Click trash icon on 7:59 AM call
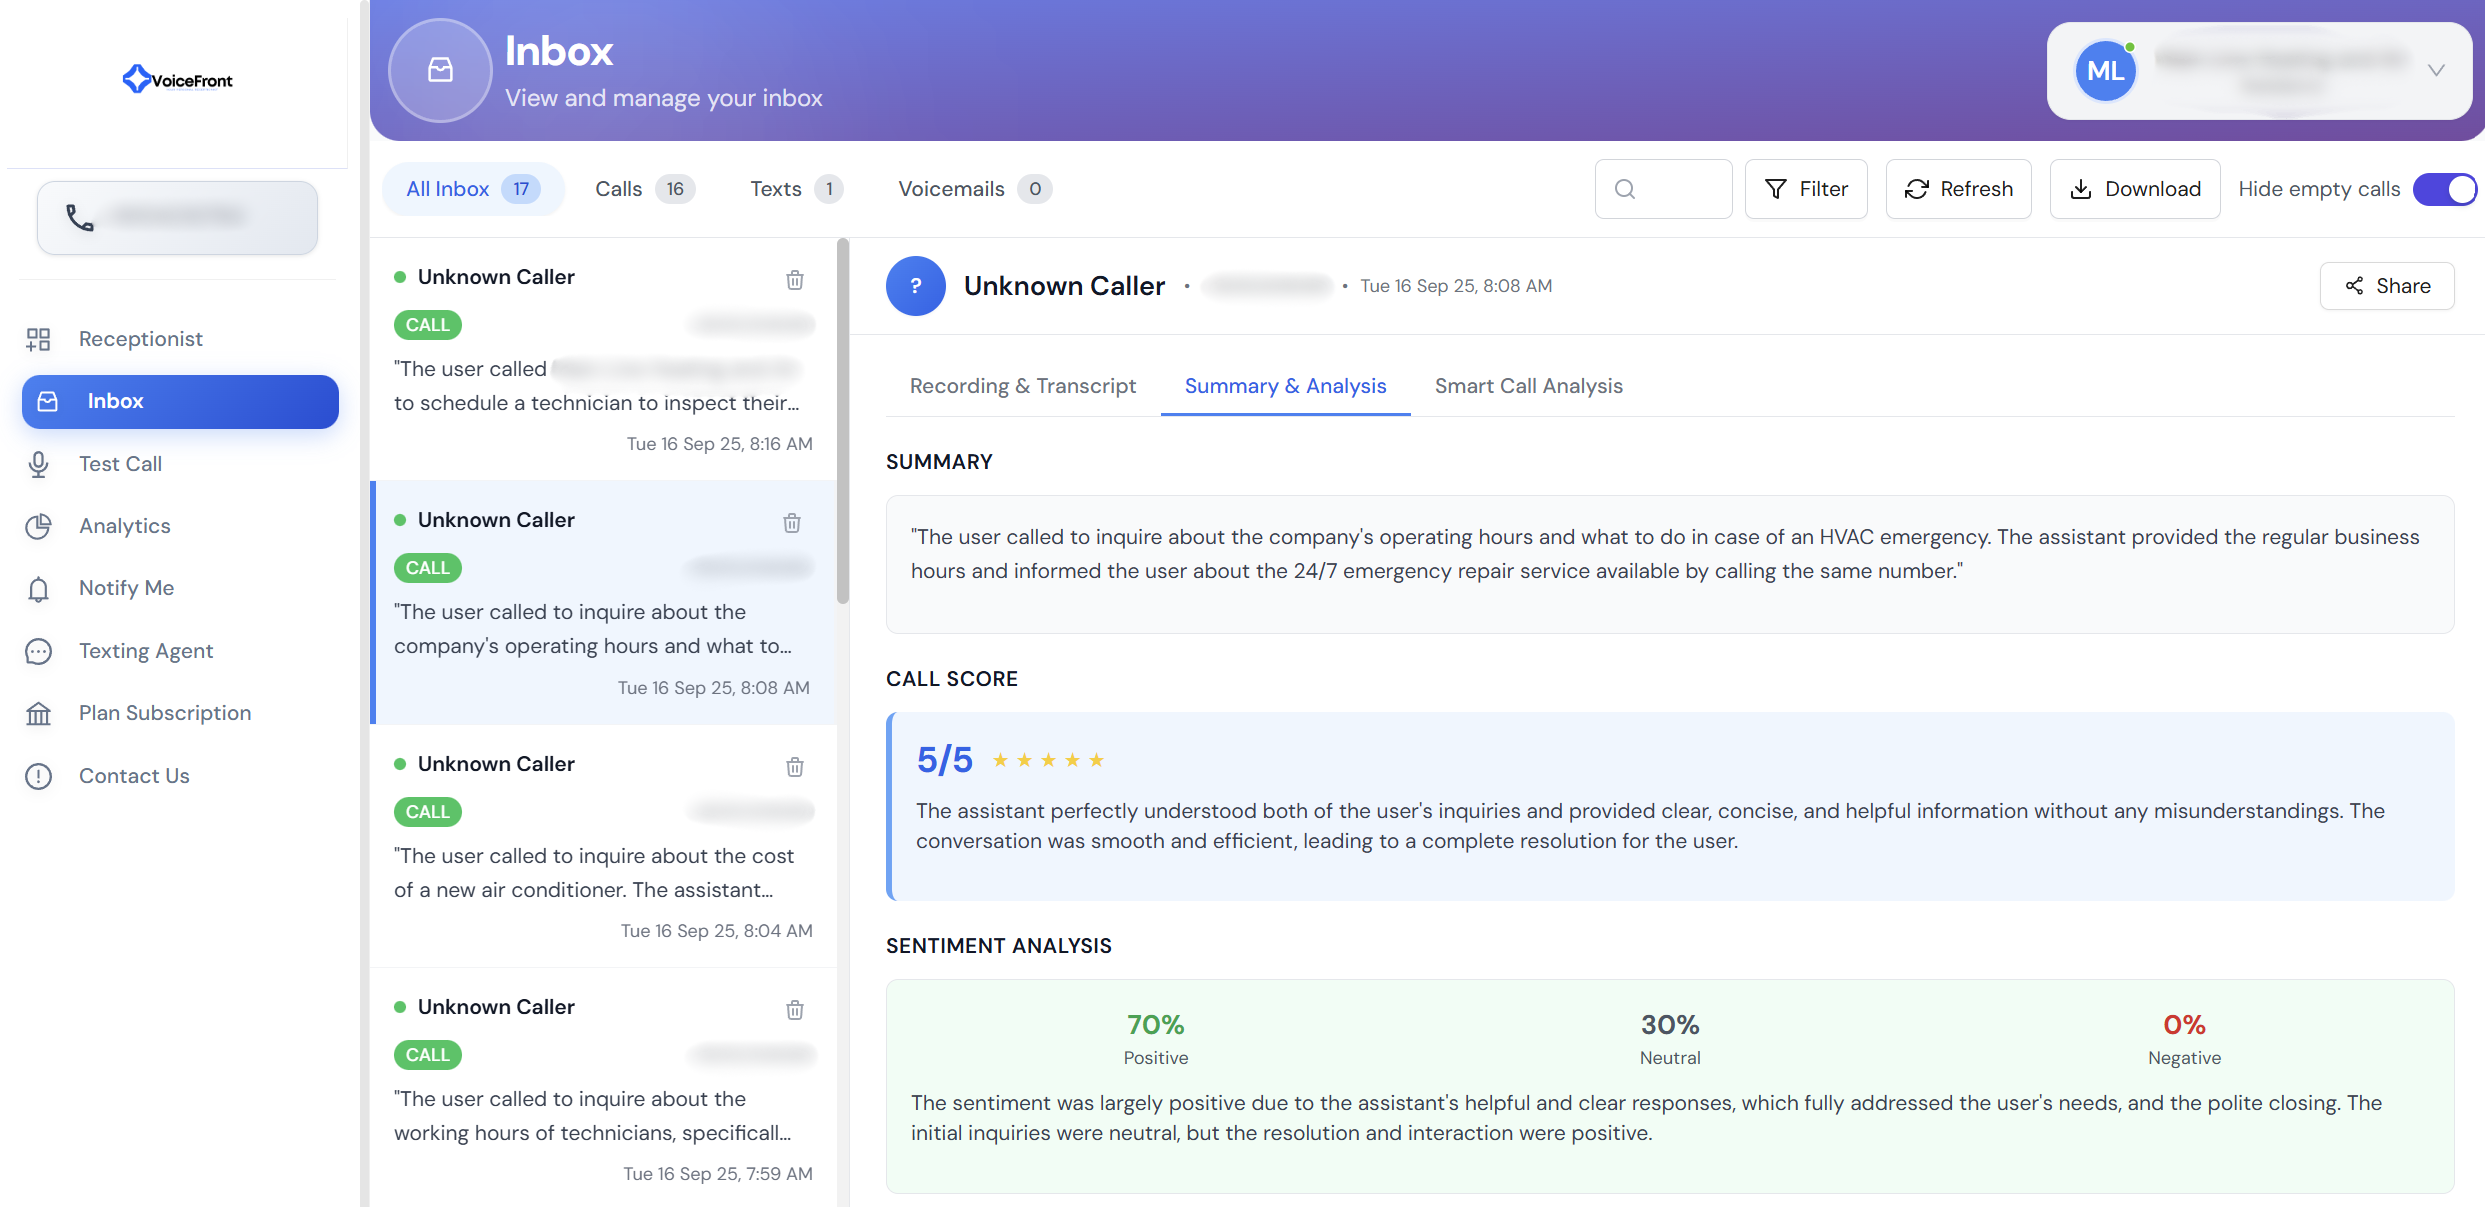The image size is (2485, 1207). click(795, 1010)
